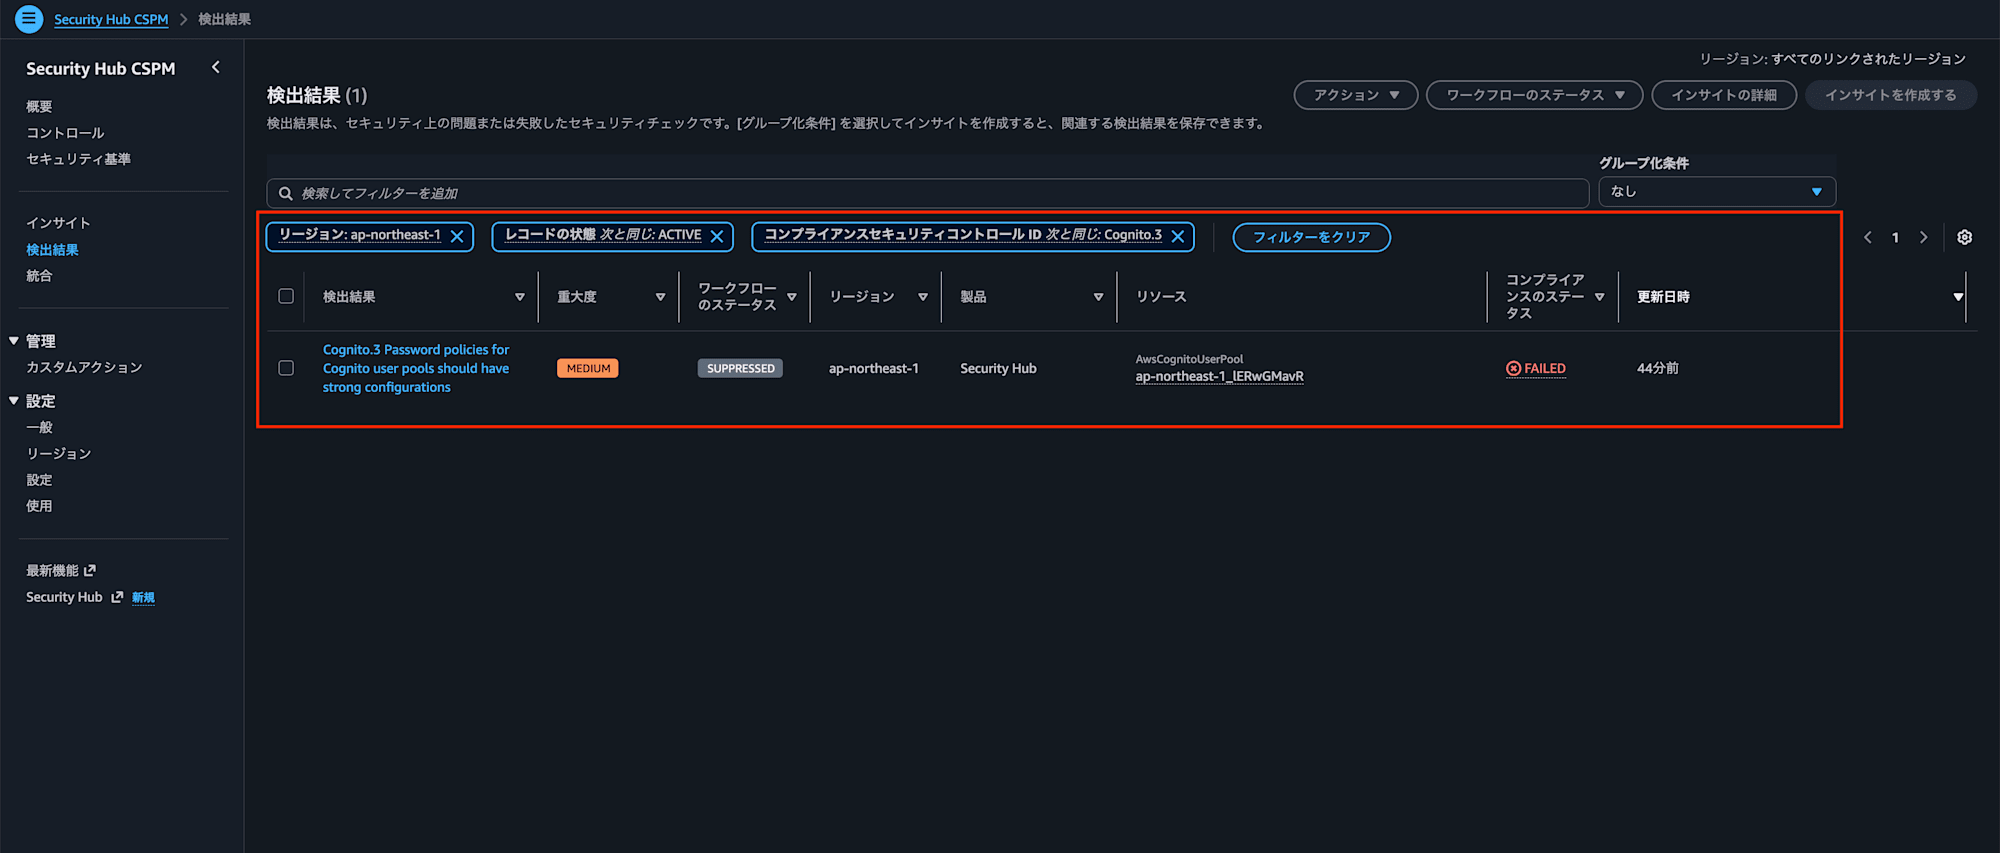Select all findings header checkbox
Viewport: 2000px width, 853px height.
(286, 296)
